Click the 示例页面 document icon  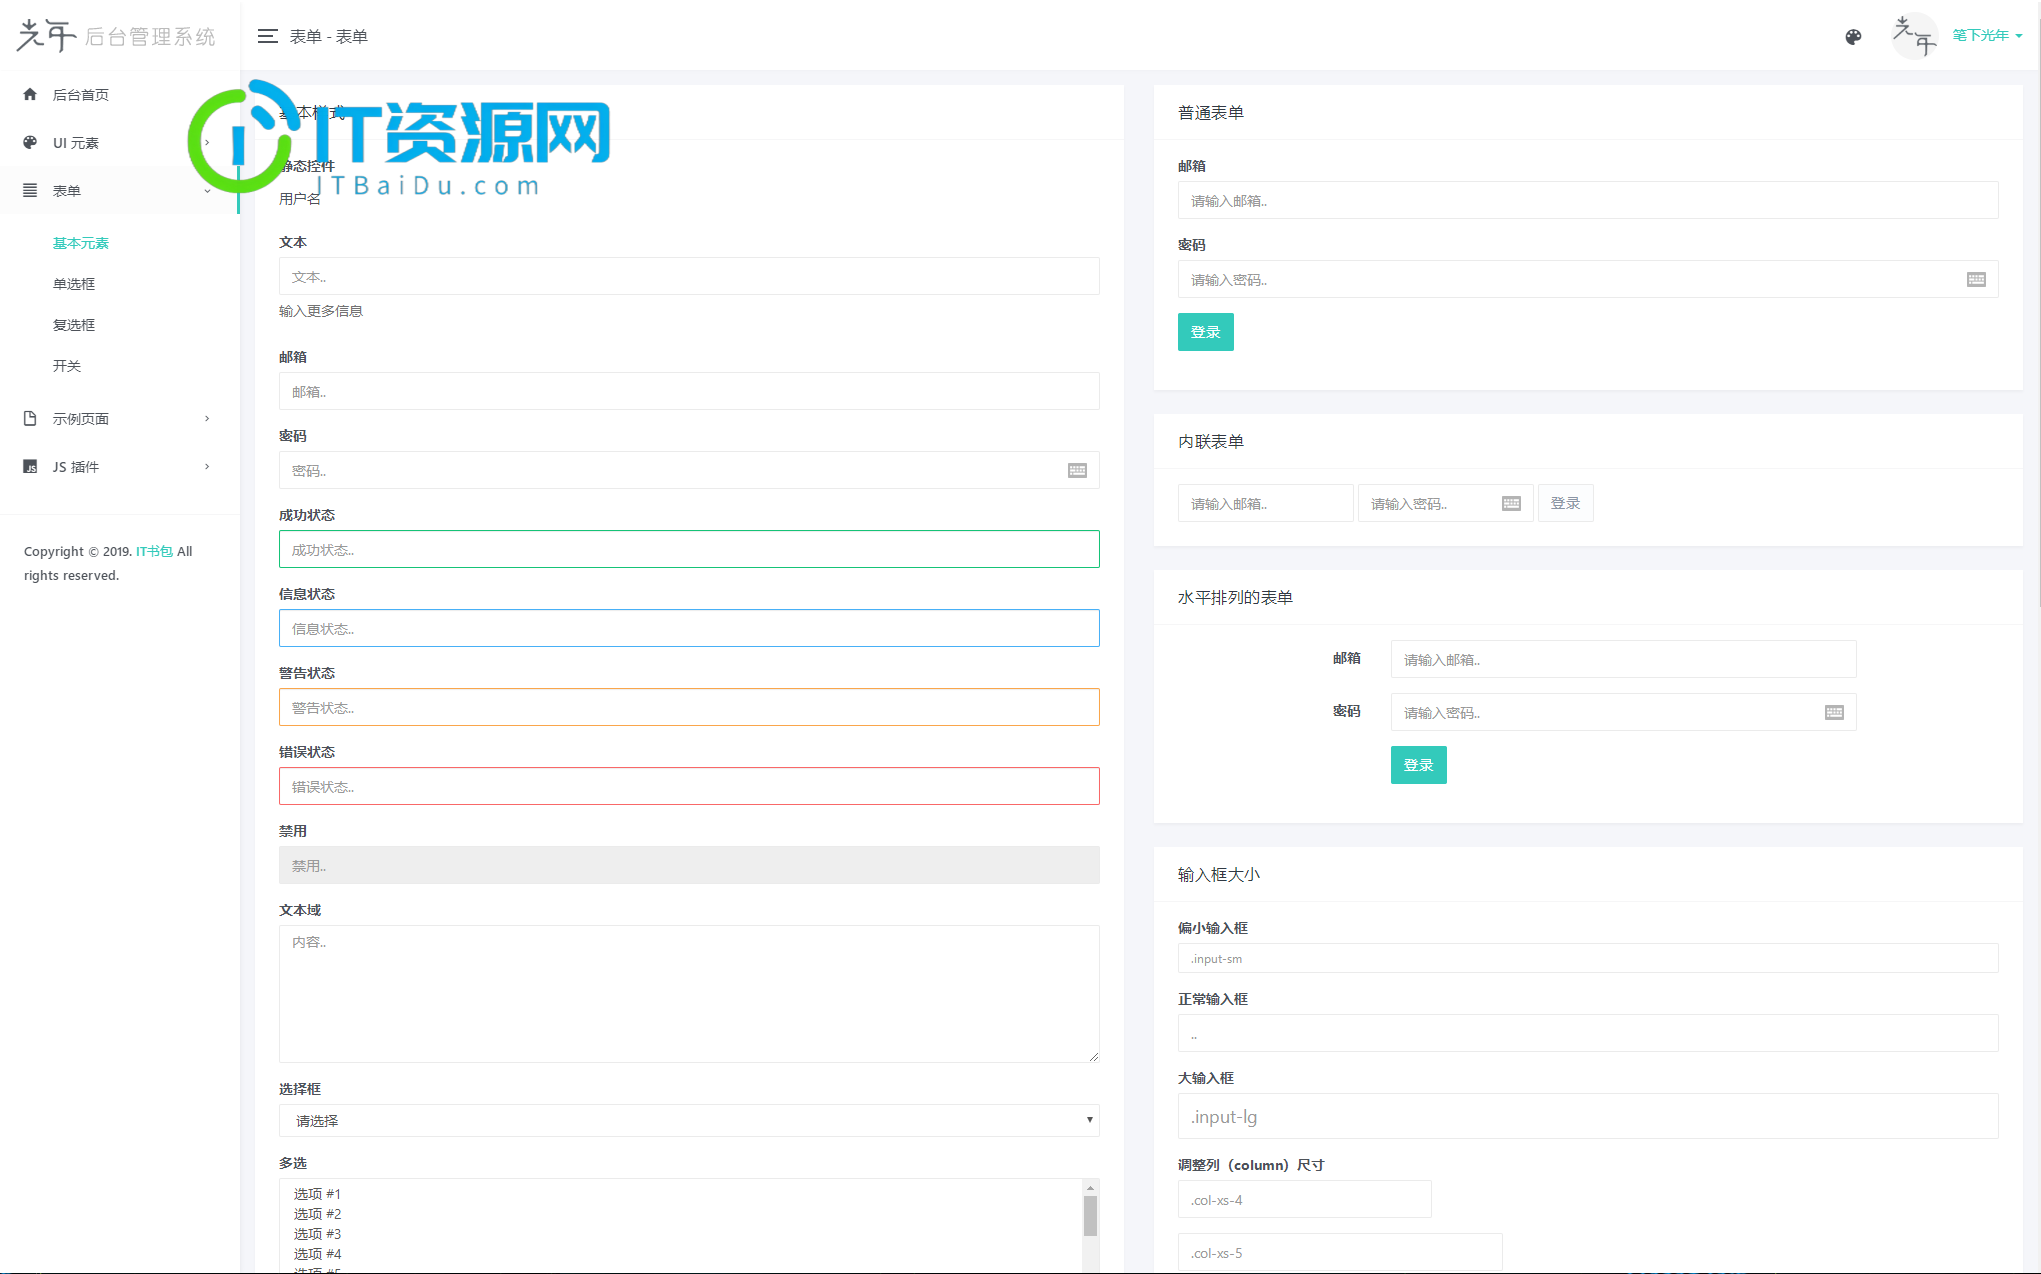29,417
